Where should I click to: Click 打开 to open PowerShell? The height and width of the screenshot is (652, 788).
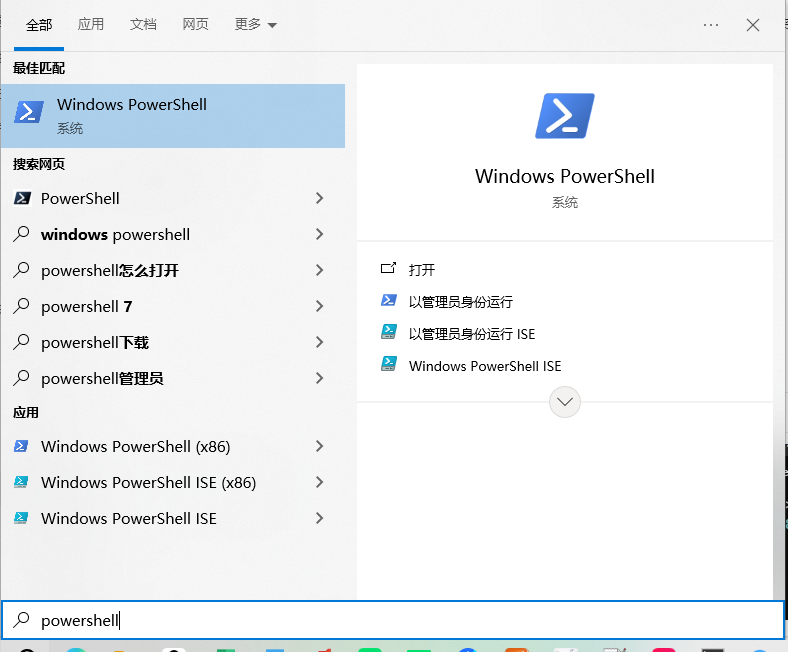422,270
